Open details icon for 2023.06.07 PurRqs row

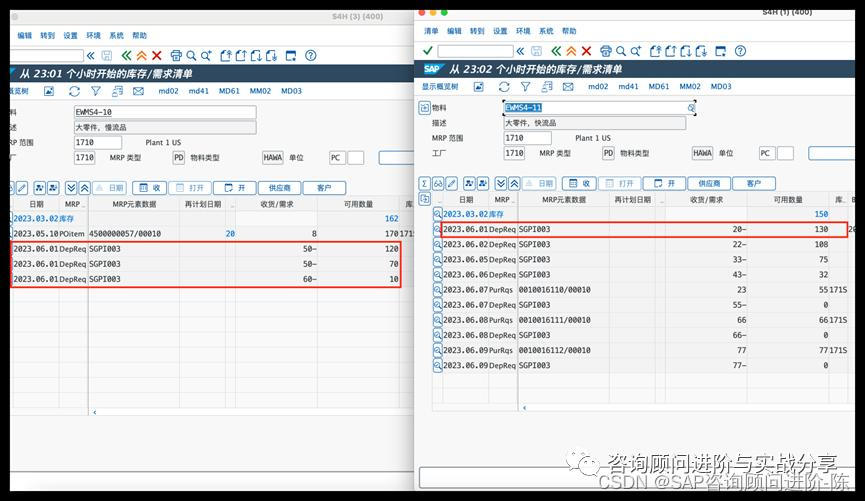point(437,290)
